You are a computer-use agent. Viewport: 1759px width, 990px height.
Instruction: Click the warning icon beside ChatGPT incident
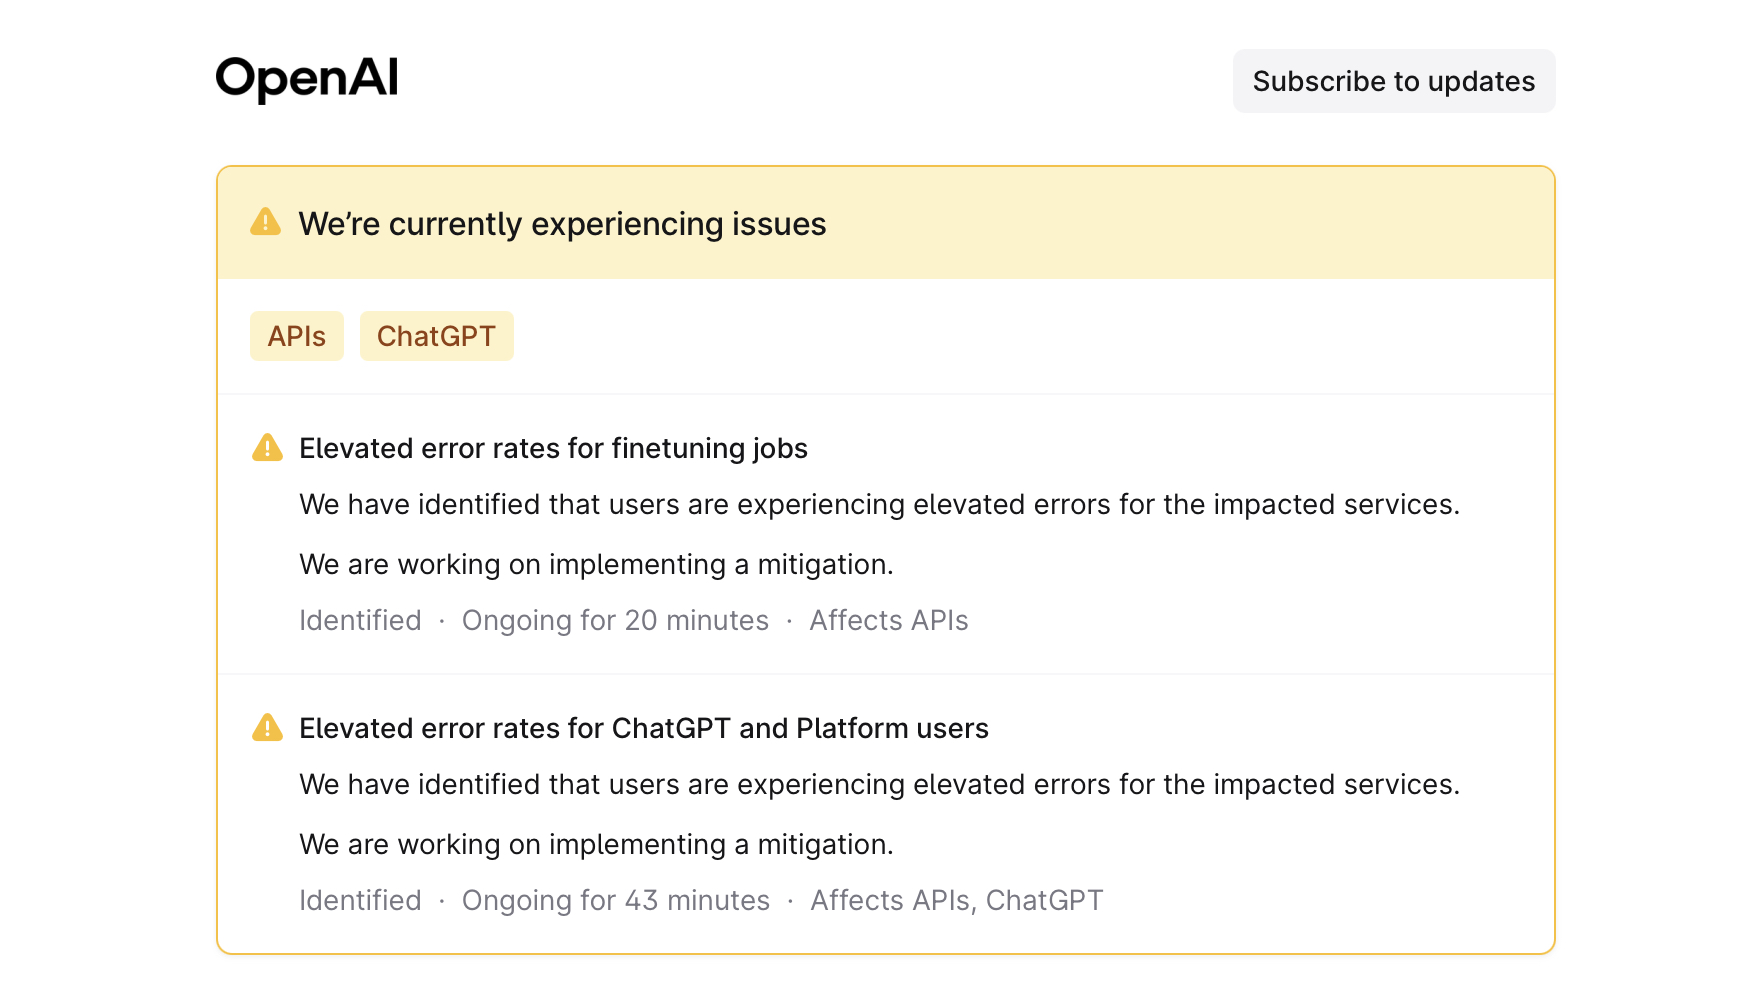267,728
